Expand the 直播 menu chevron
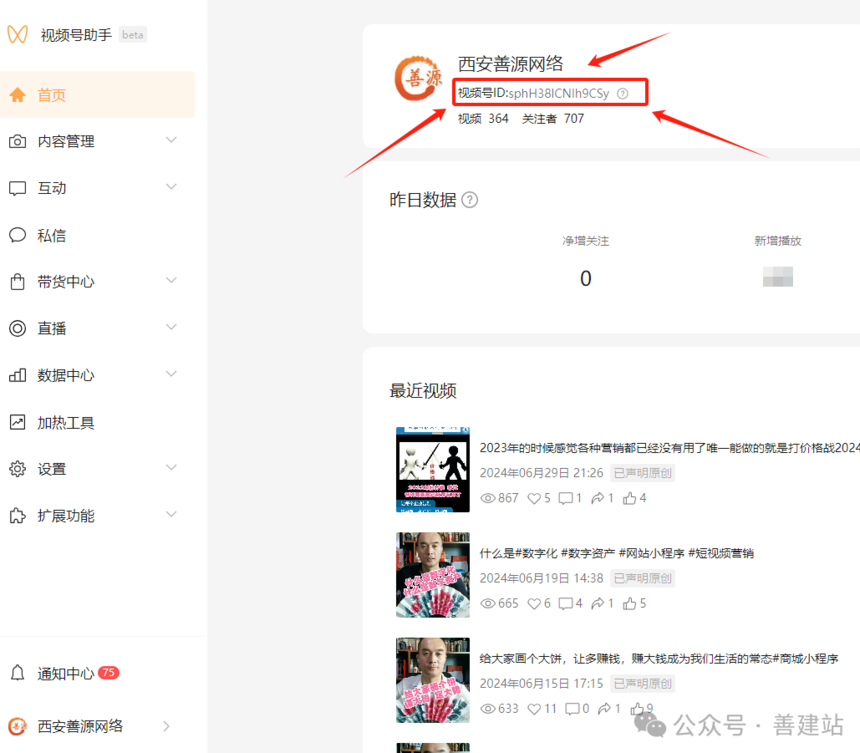This screenshot has height=753, width=860. click(x=172, y=327)
